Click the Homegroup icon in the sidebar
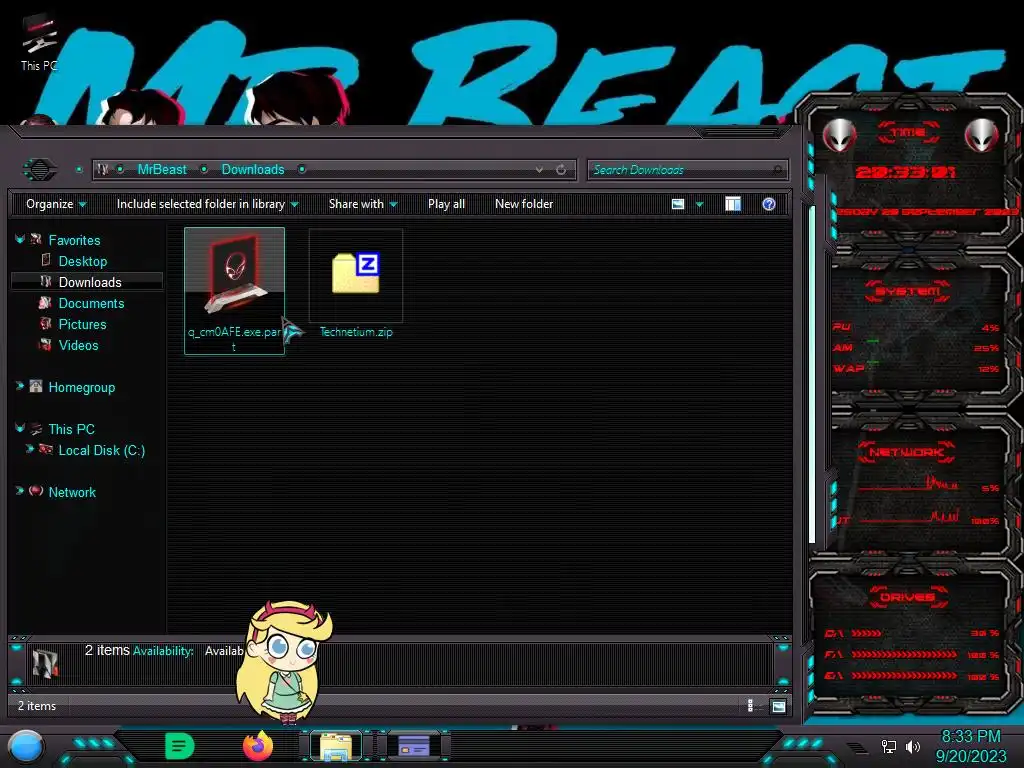Viewport: 1024px width, 768px height. tap(36, 386)
